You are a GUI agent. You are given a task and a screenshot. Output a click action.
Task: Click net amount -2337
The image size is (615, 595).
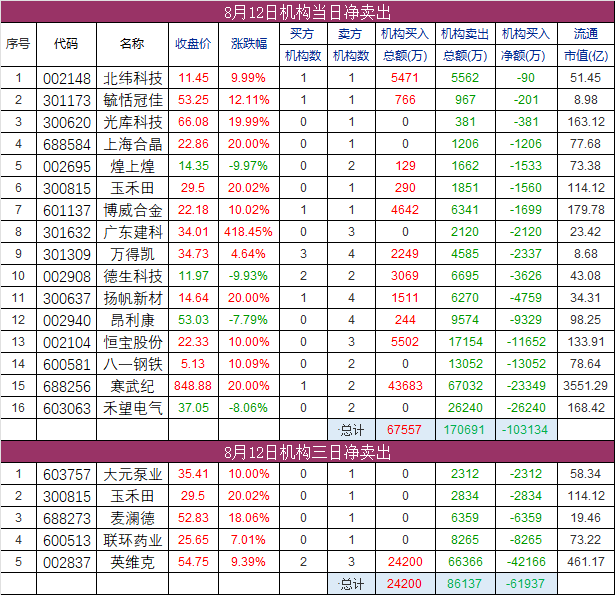point(526,254)
